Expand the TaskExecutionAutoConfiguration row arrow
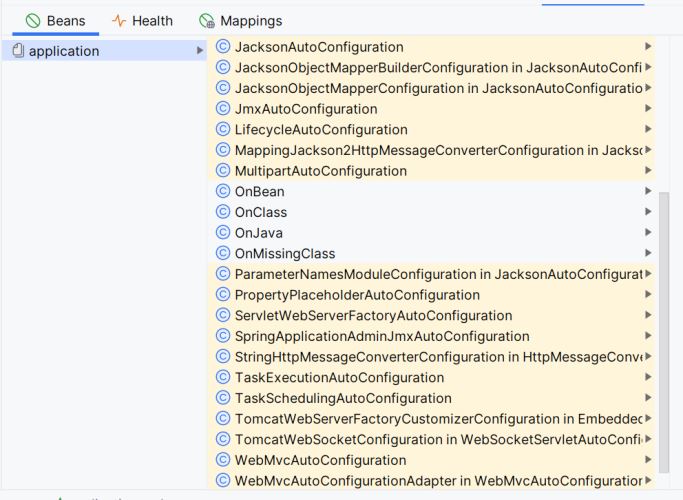Screen dimensions: 683x500 tap(648, 377)
